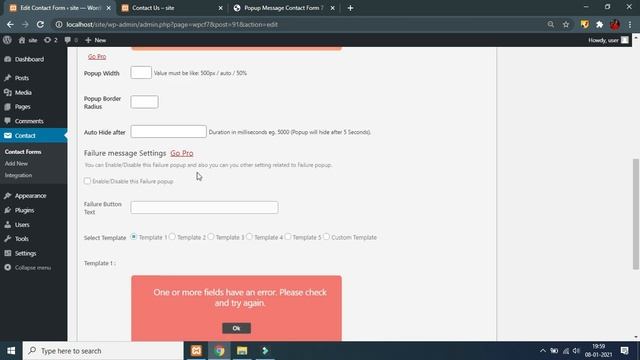Open volume control in tray
This screenshot has height=360, width=640.
(576, 351)
